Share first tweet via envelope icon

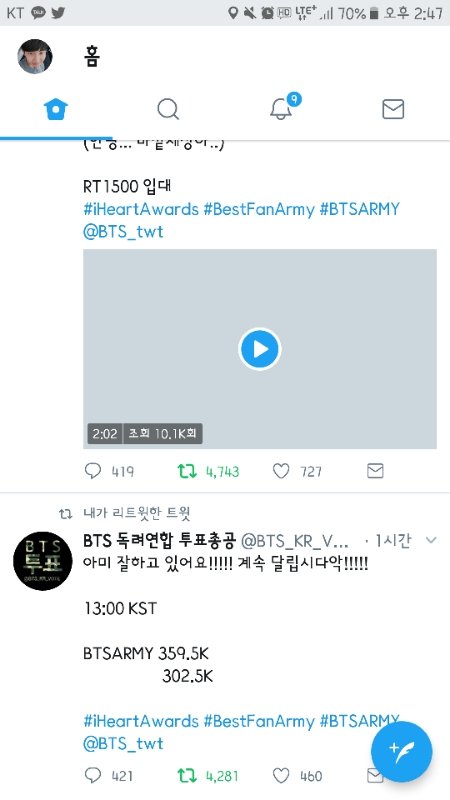(375, 470)
